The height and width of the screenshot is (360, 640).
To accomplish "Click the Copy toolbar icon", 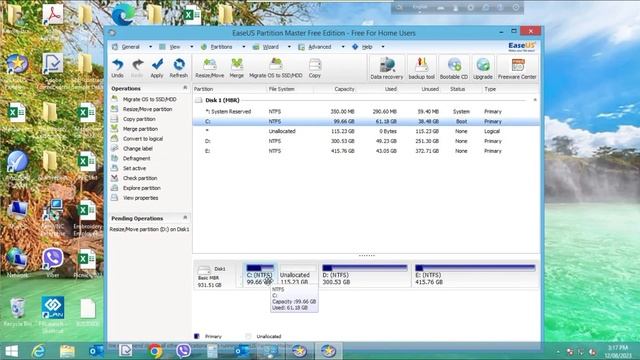I will click(x=315, y=68).
